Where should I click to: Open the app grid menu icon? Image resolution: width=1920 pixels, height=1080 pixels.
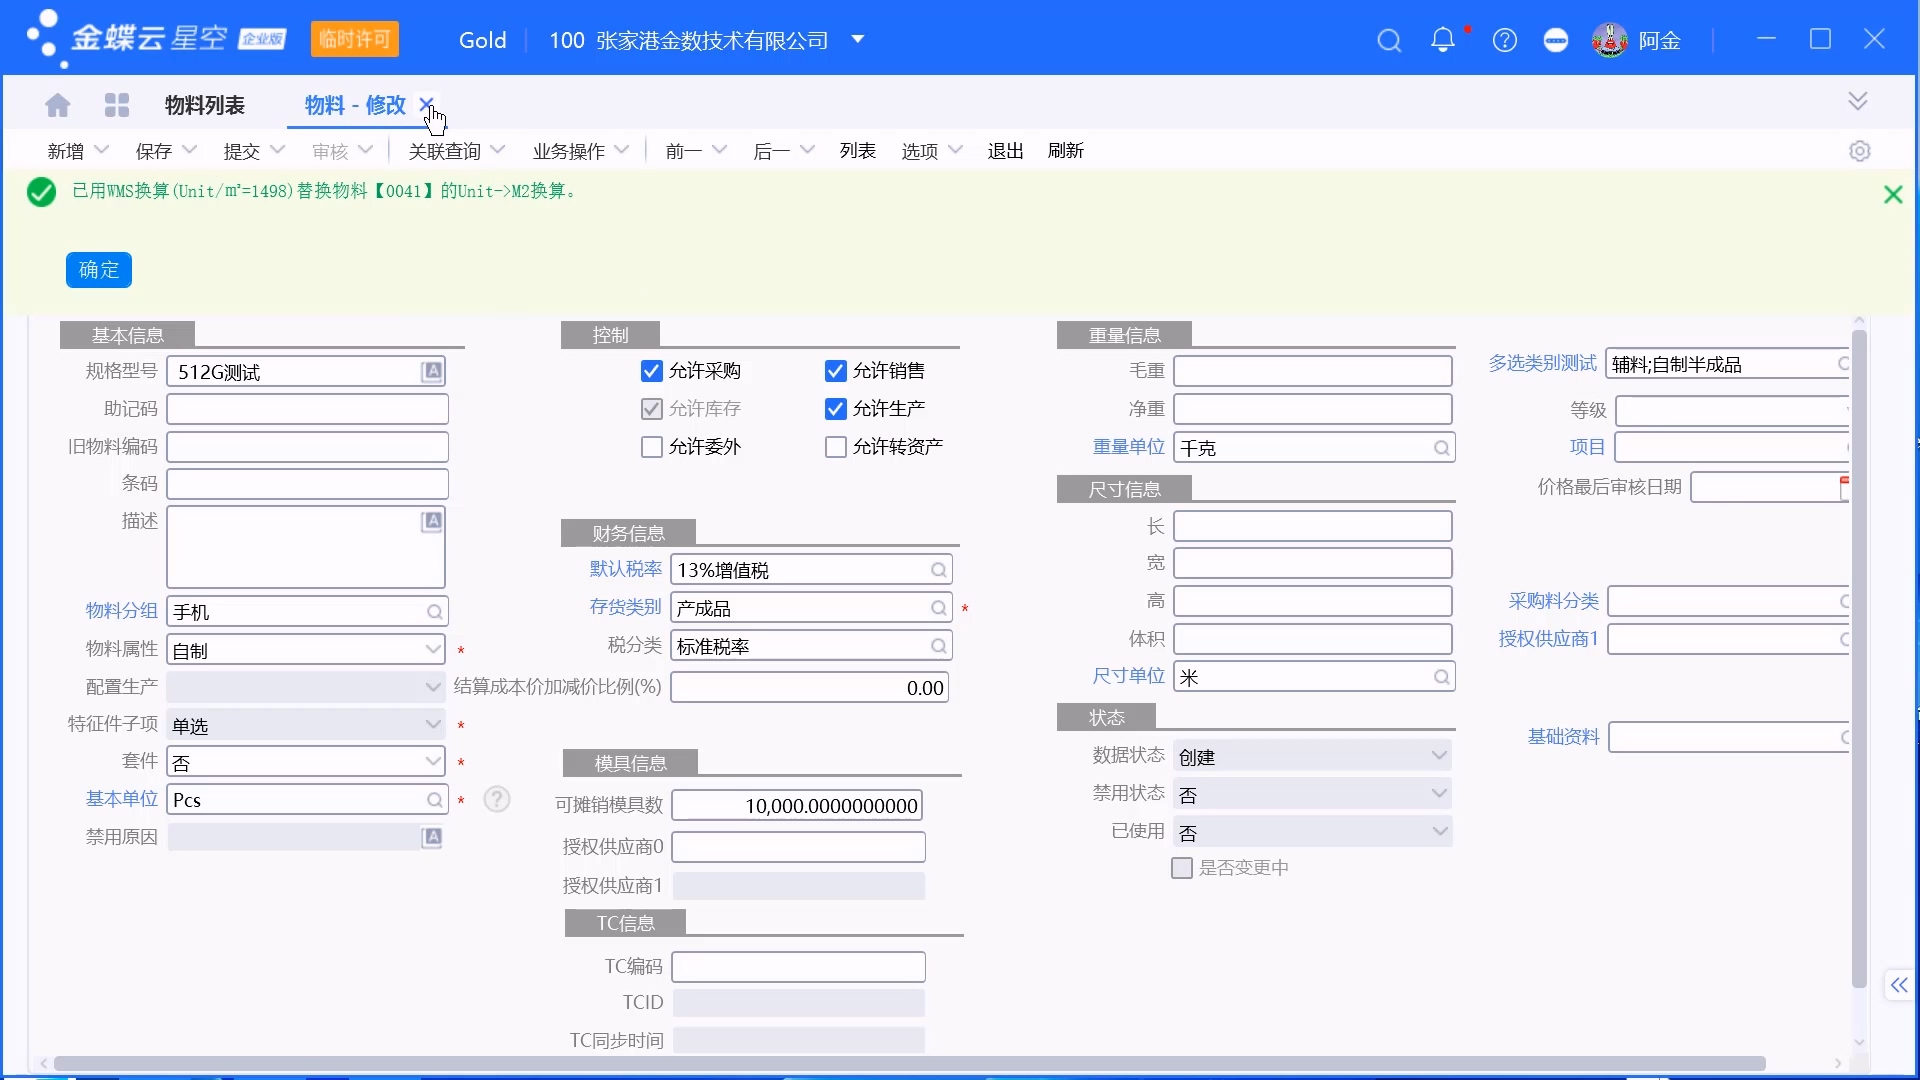[117, 105]
